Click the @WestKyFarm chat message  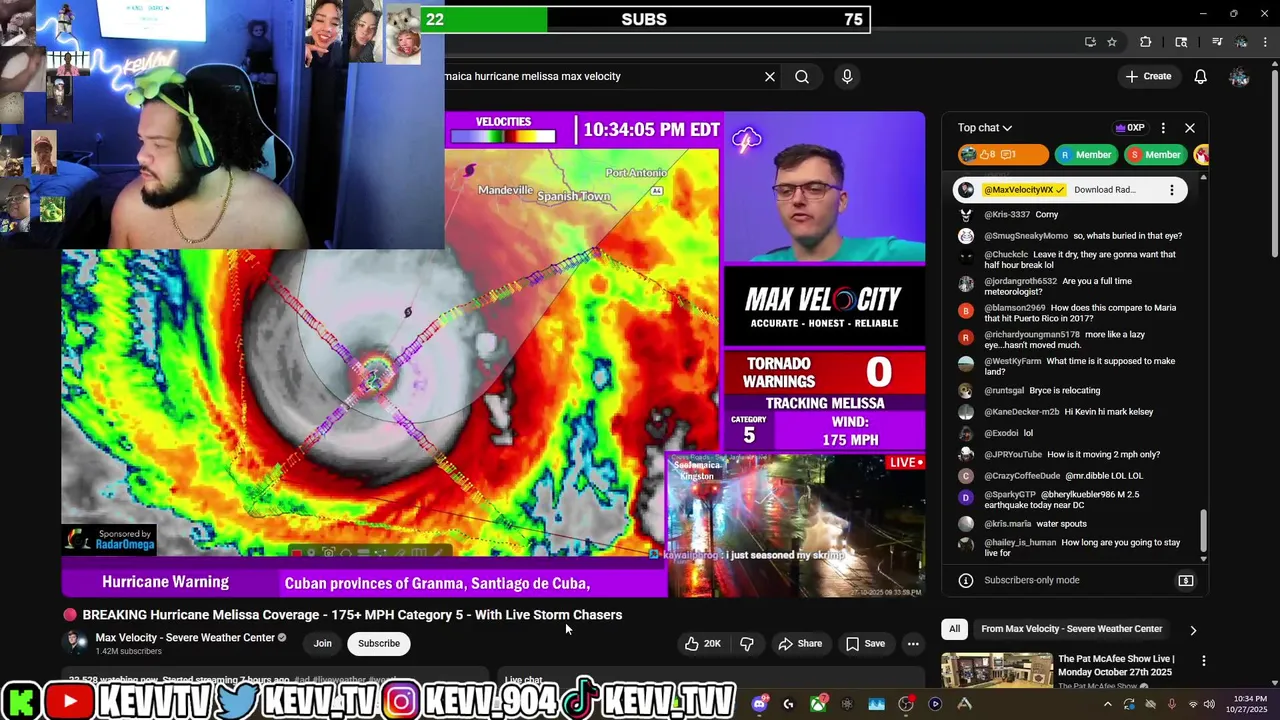click(x=1080, y=366)
